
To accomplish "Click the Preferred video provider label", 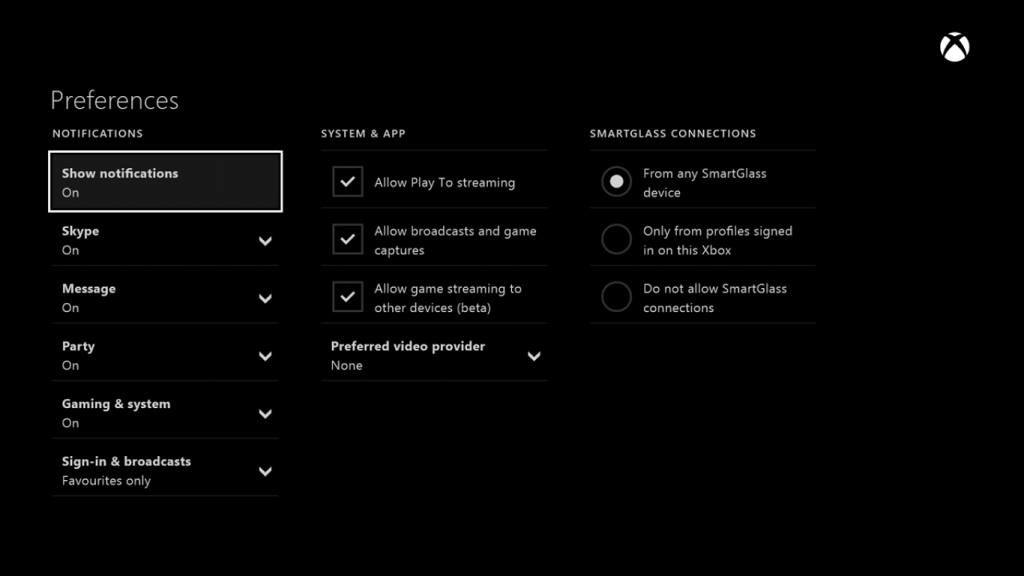I will click(408, 346).
